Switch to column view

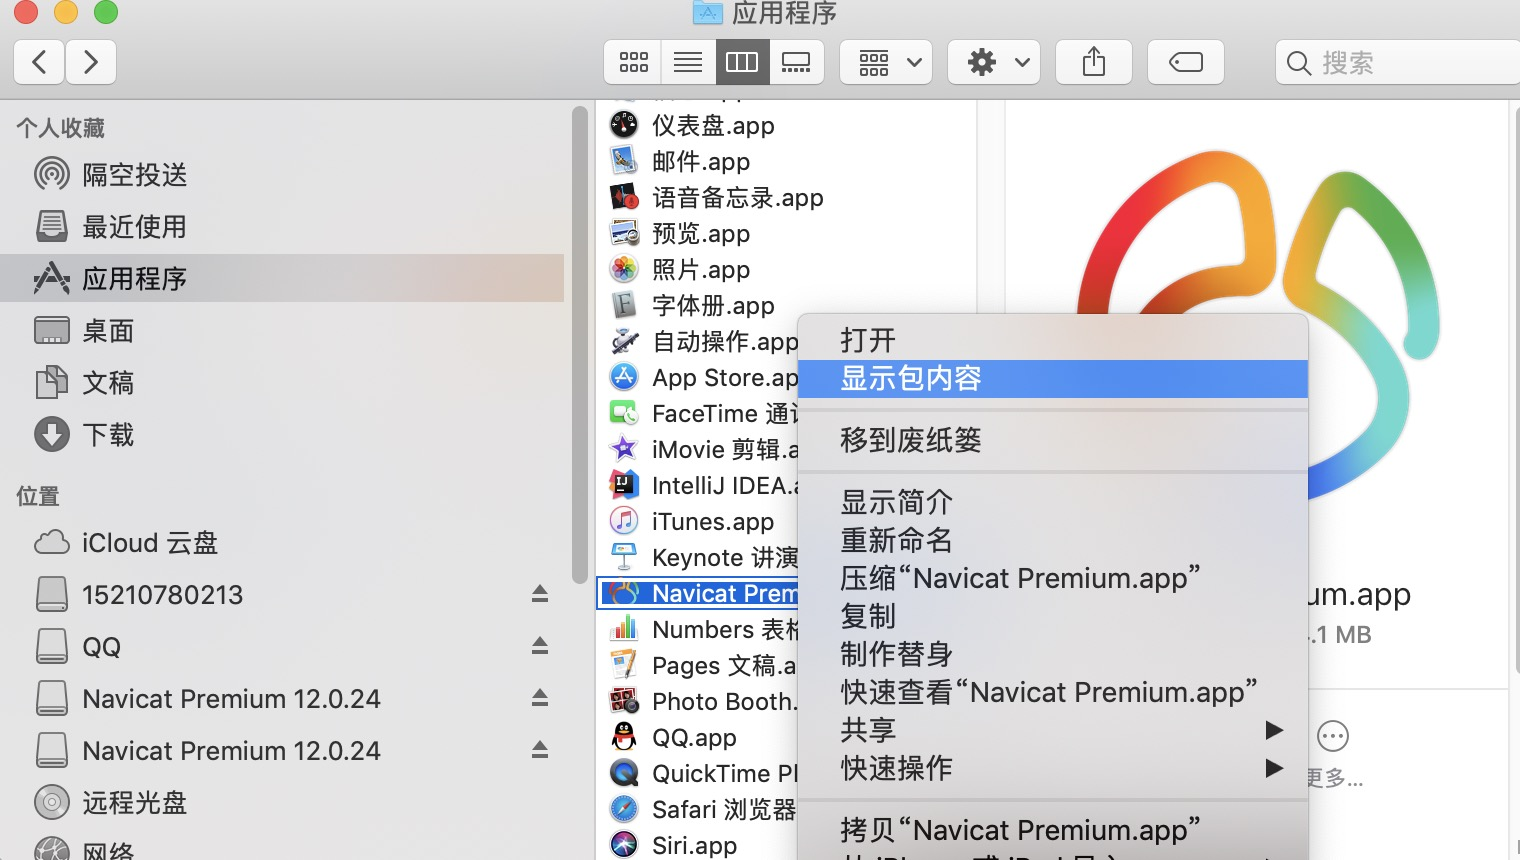pyautogui.click(x=742, y=63)
